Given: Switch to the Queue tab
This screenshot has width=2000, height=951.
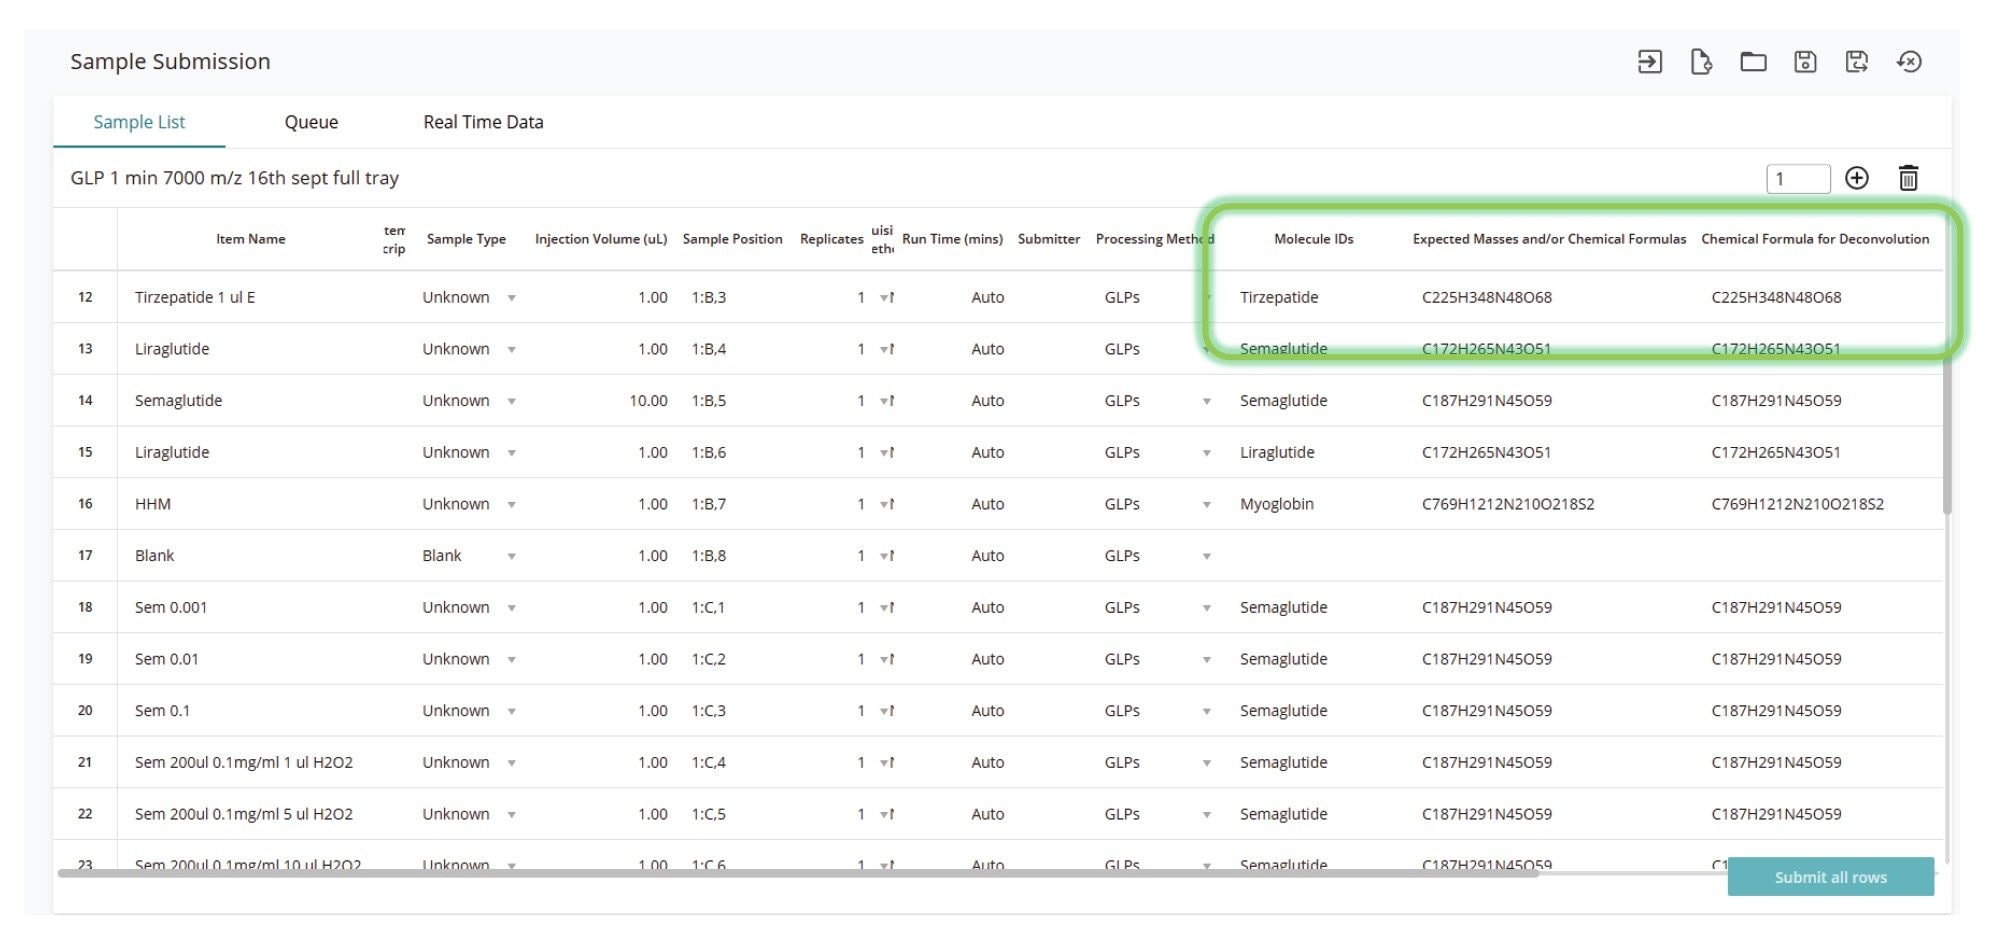Looking at the screenshot, I should 311,121.
